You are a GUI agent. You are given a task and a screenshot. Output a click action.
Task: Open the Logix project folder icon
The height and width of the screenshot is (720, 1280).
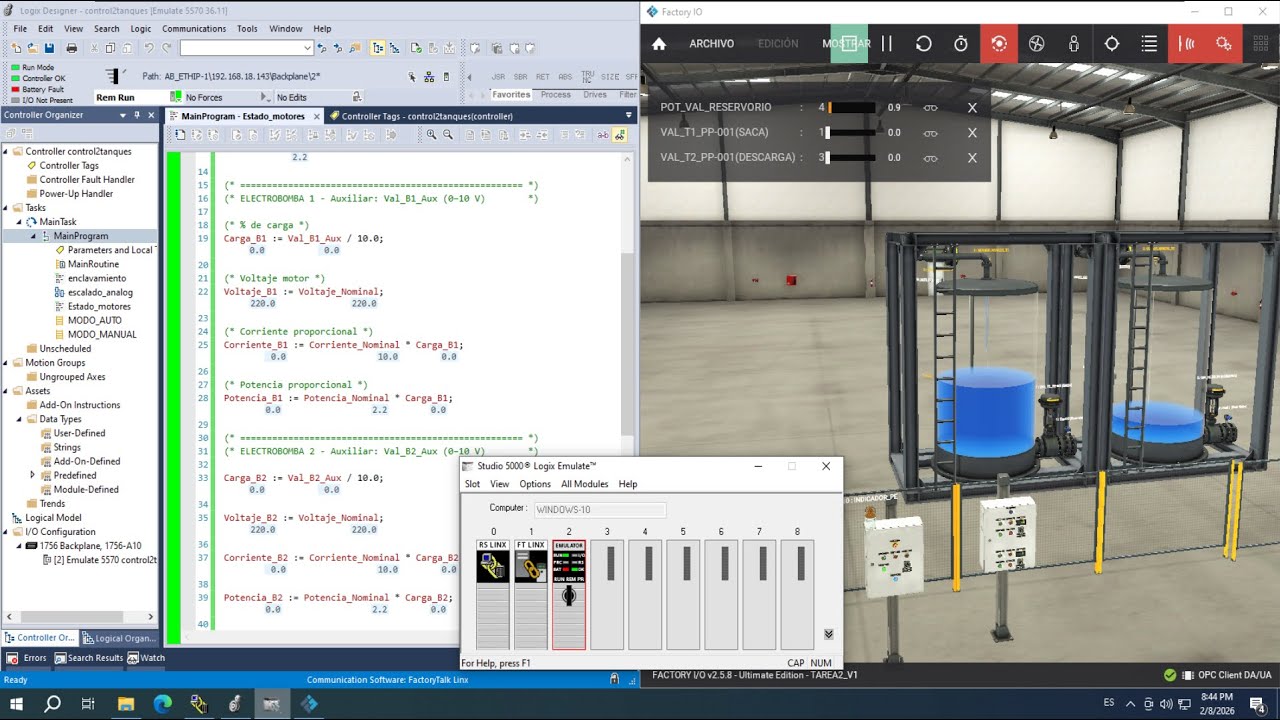coord(33,48)
